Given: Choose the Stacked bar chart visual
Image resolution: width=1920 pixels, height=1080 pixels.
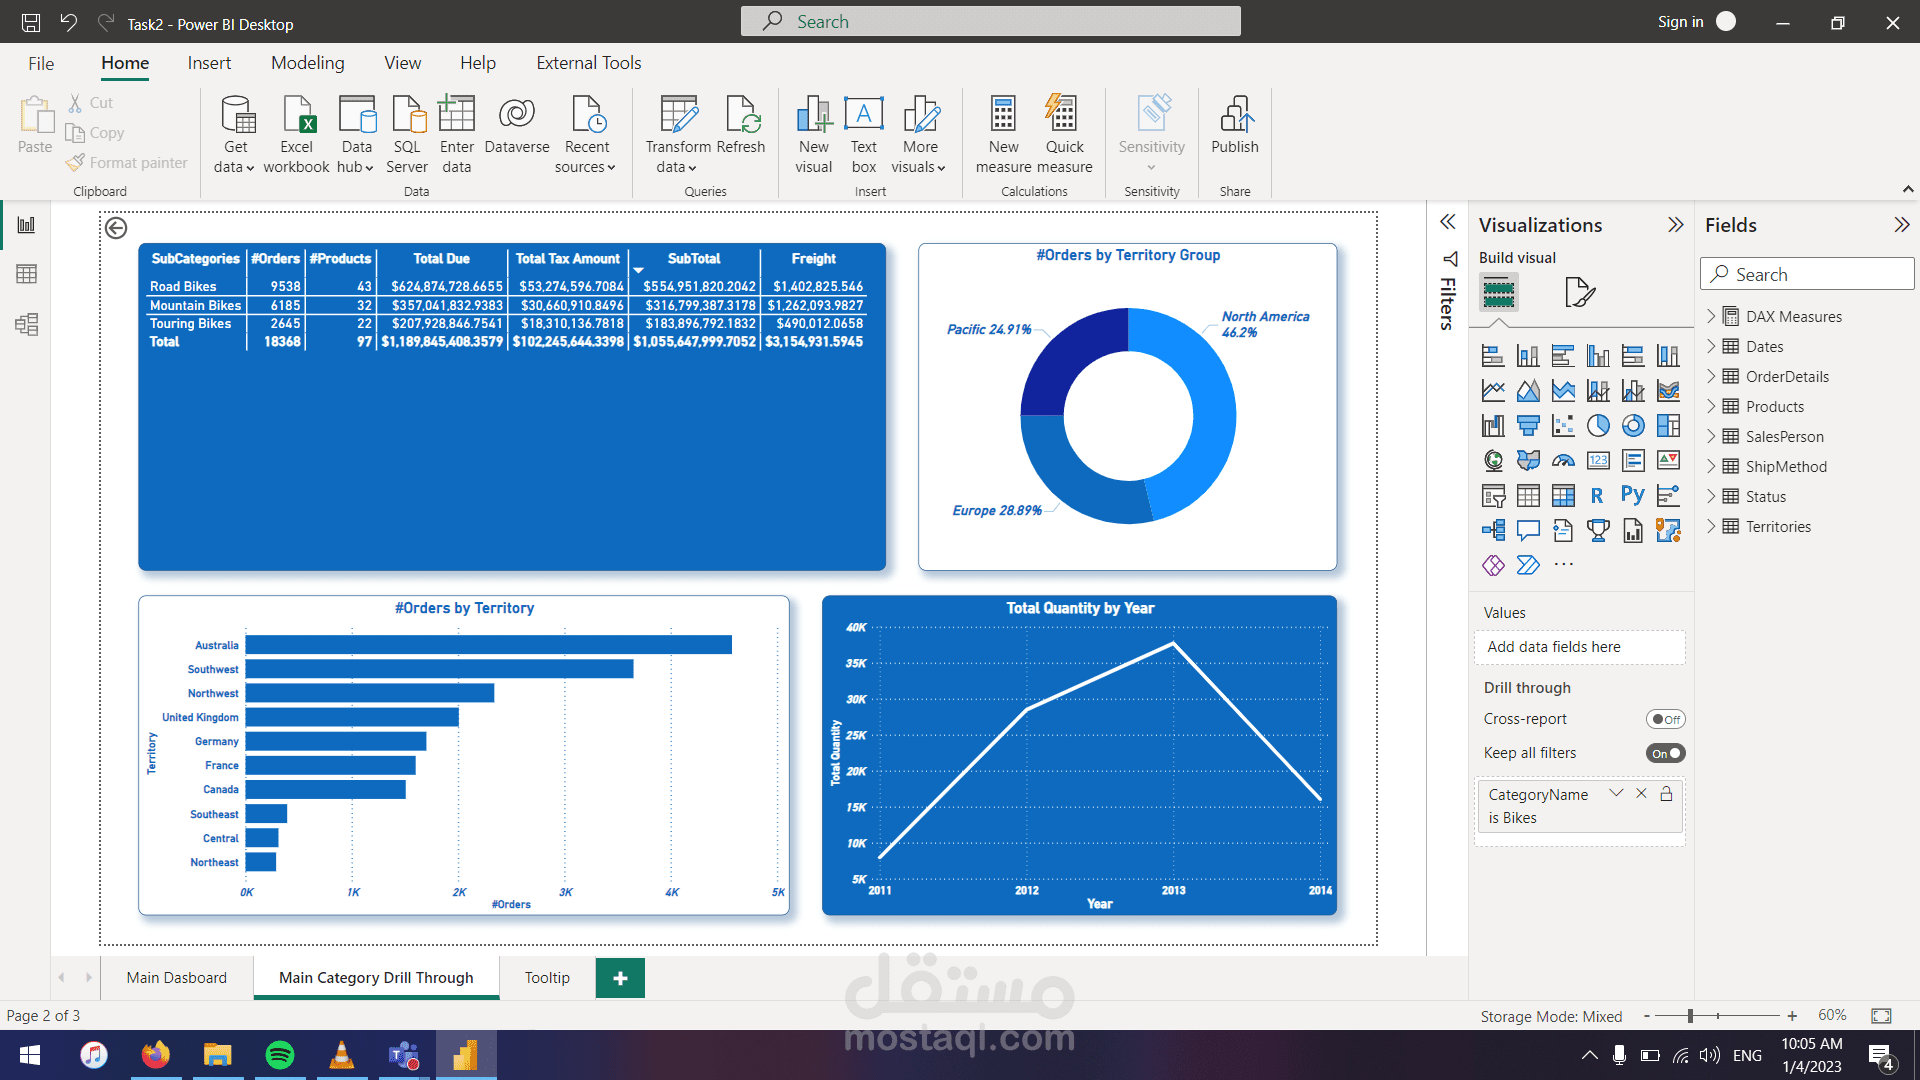Looking at the screenshot, I should click(x=1493, y=355).
